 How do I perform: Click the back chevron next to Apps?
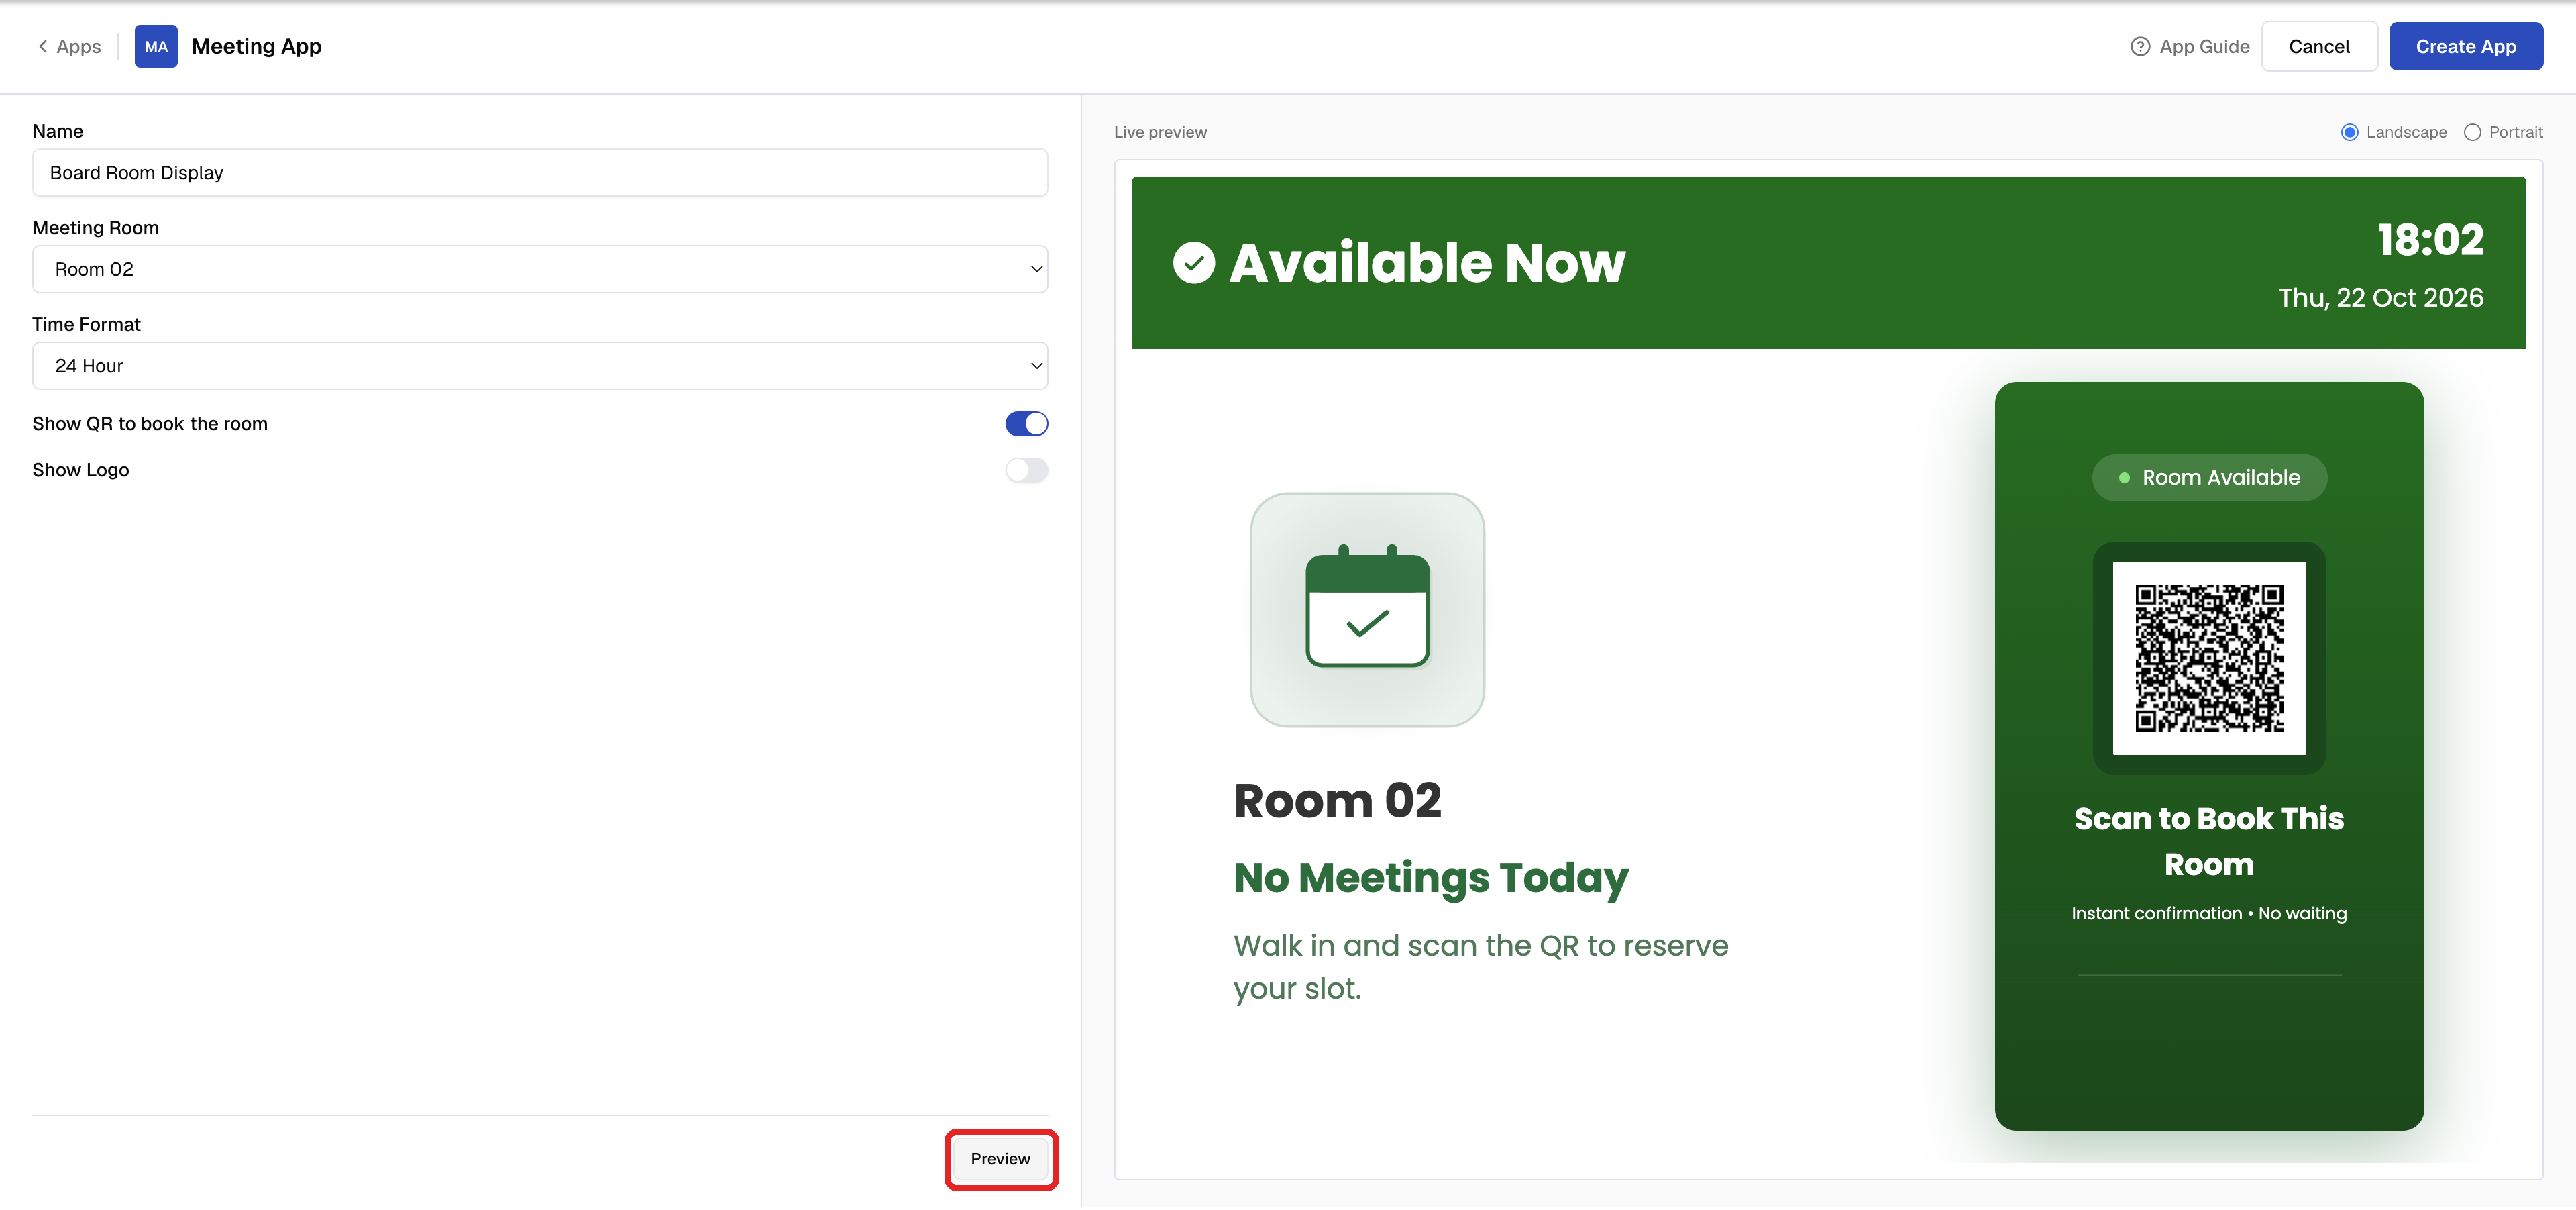coord(43,46)
